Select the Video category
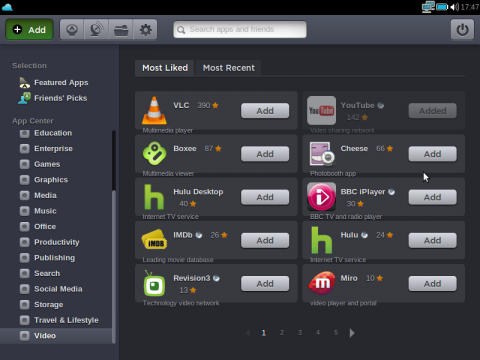This screenshot has width=480, height=360. click(x=56, y=336)
